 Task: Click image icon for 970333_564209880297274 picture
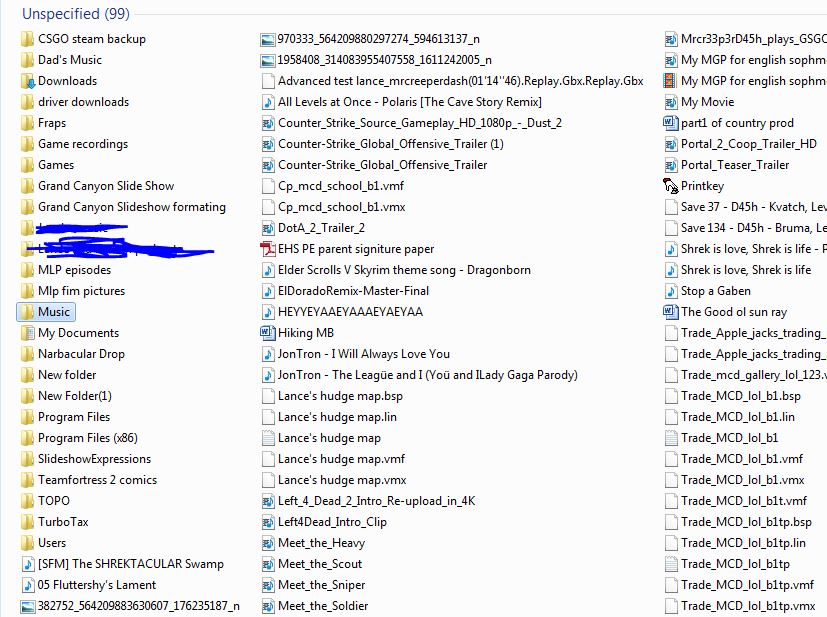(x=268, y=40)
